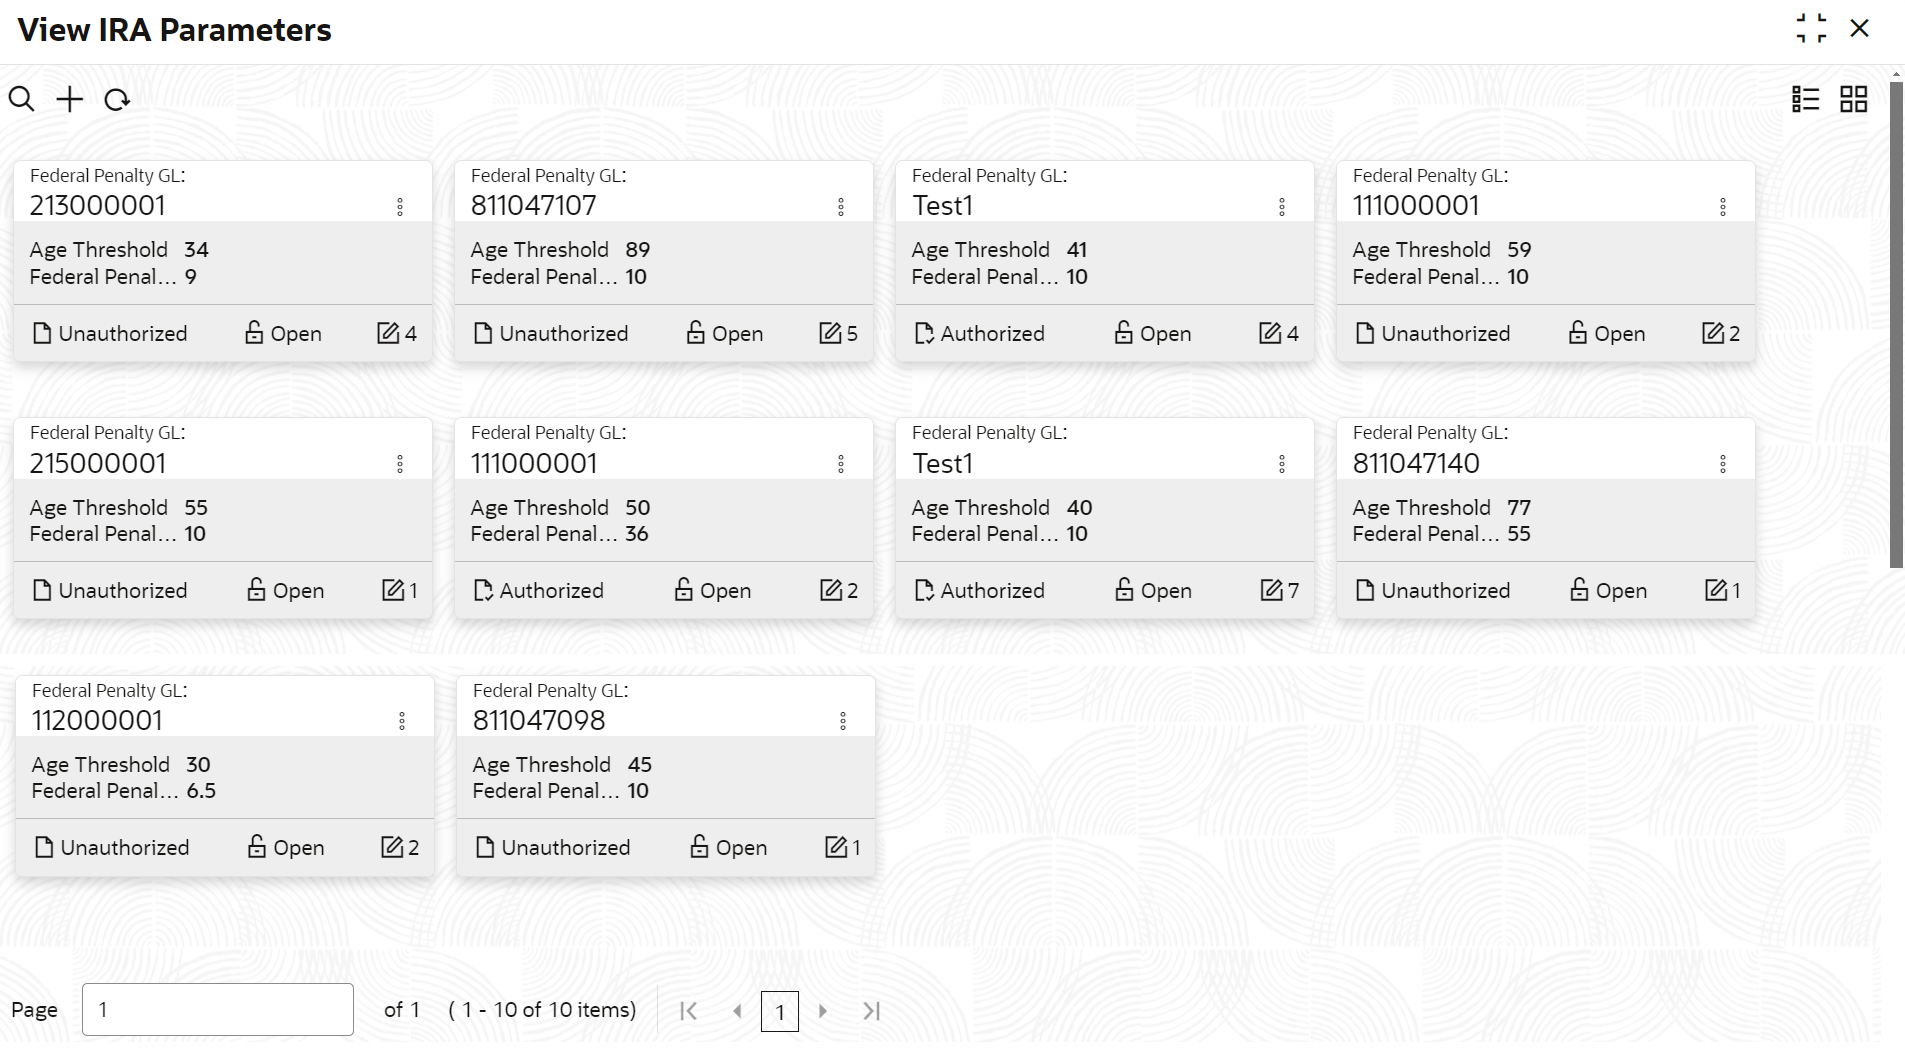The image size is (1905, 1061).
Task: Select page 1 in pagination
Action: [780, 1011]
